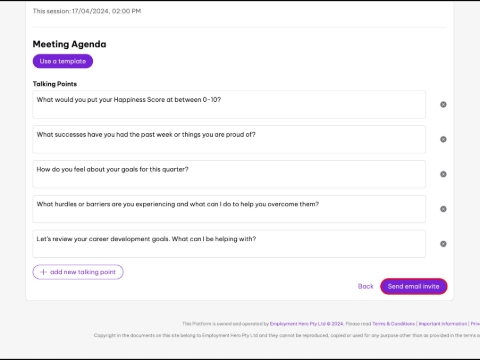
Task: Click the Use a template button
Action: 63,61
